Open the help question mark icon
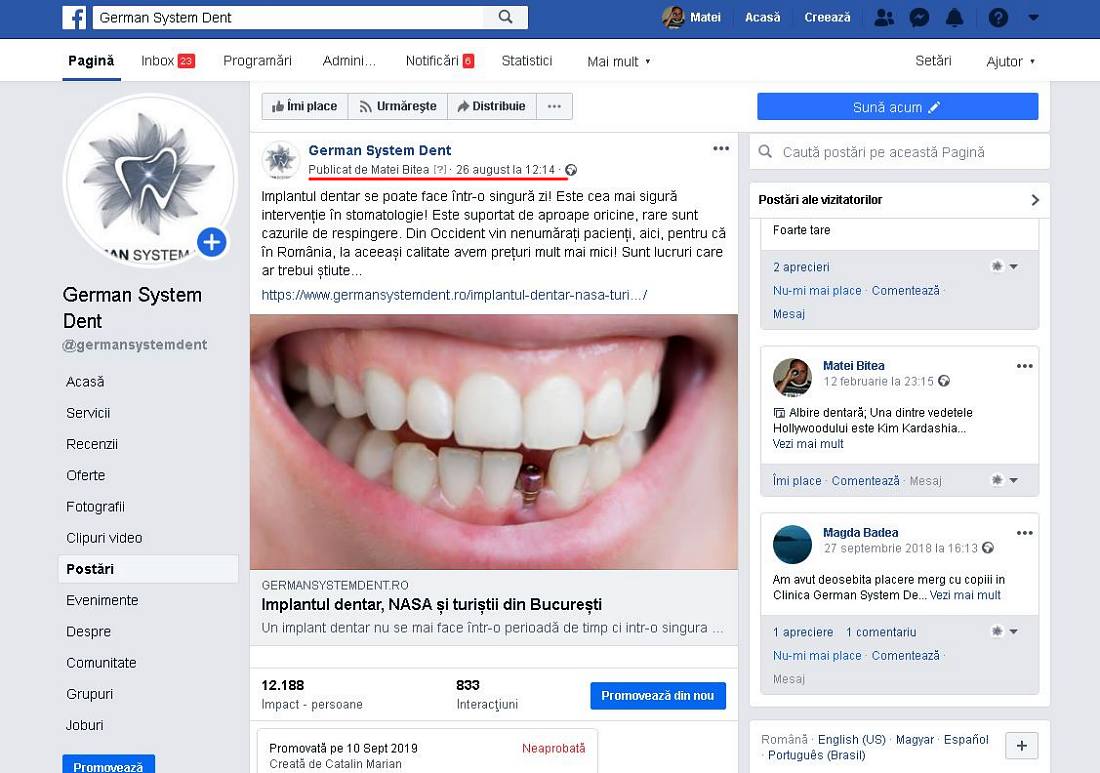 (998, 17)
